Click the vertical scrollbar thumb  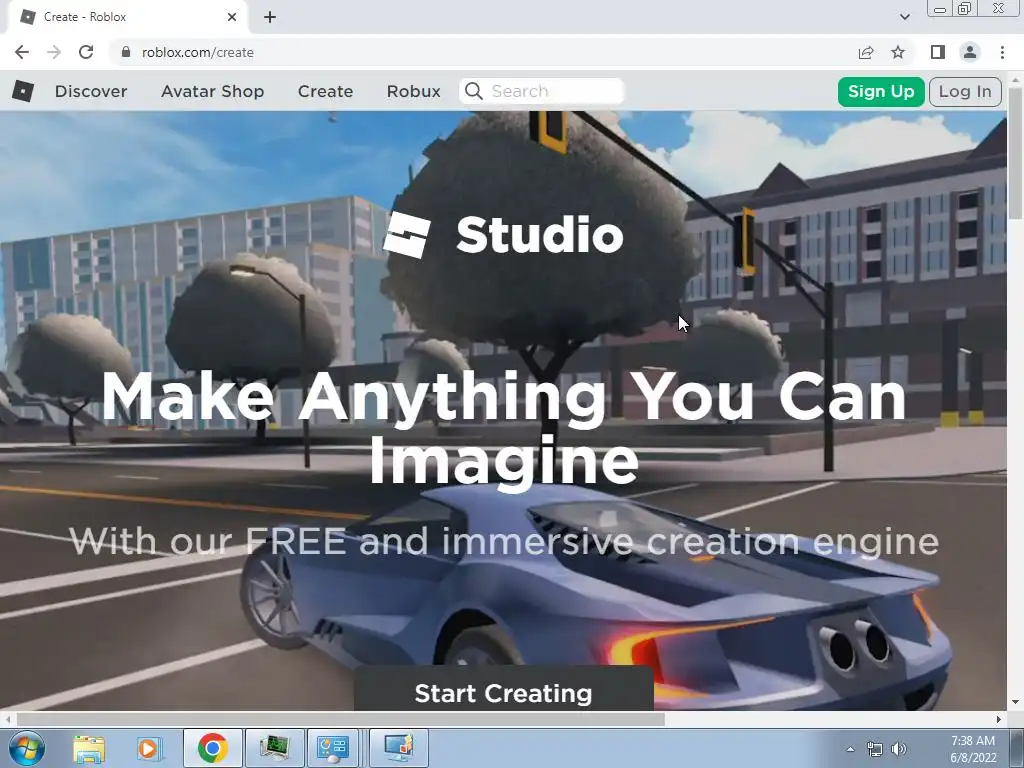pos(1016,153)
